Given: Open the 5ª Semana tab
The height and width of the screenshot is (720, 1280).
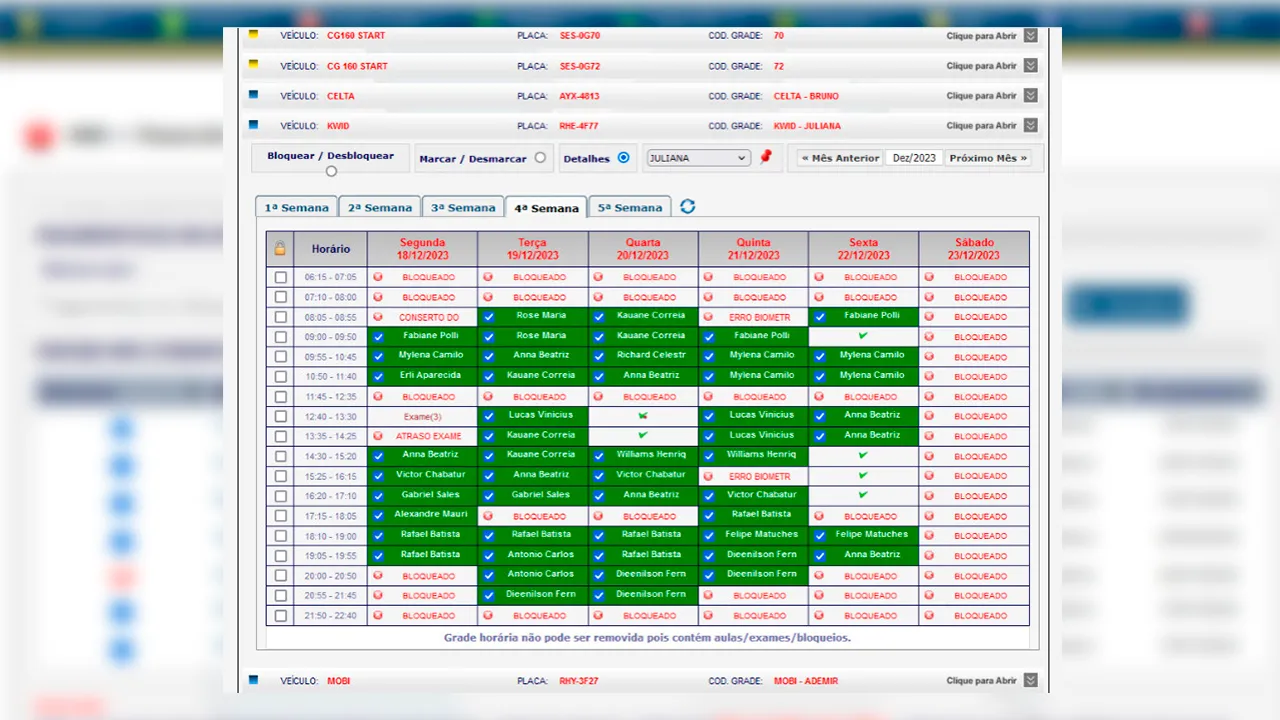Looking at the screenshot, I should (x=629, y=208).
